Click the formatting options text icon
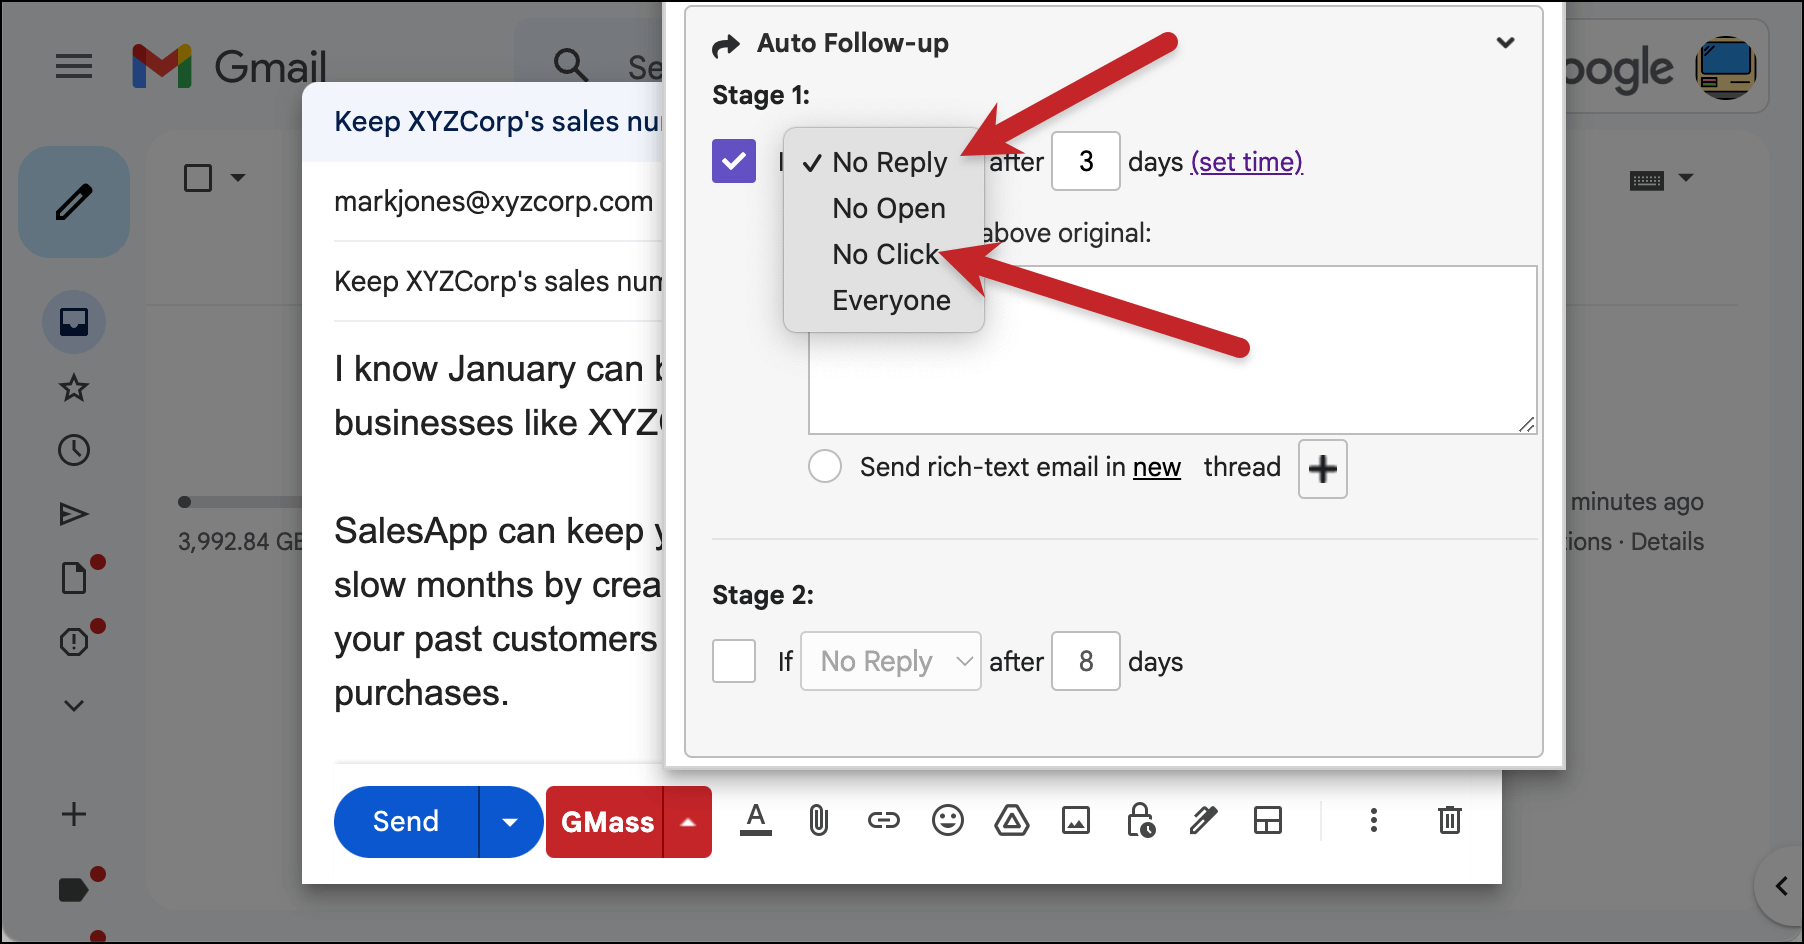 click(756, 821)
